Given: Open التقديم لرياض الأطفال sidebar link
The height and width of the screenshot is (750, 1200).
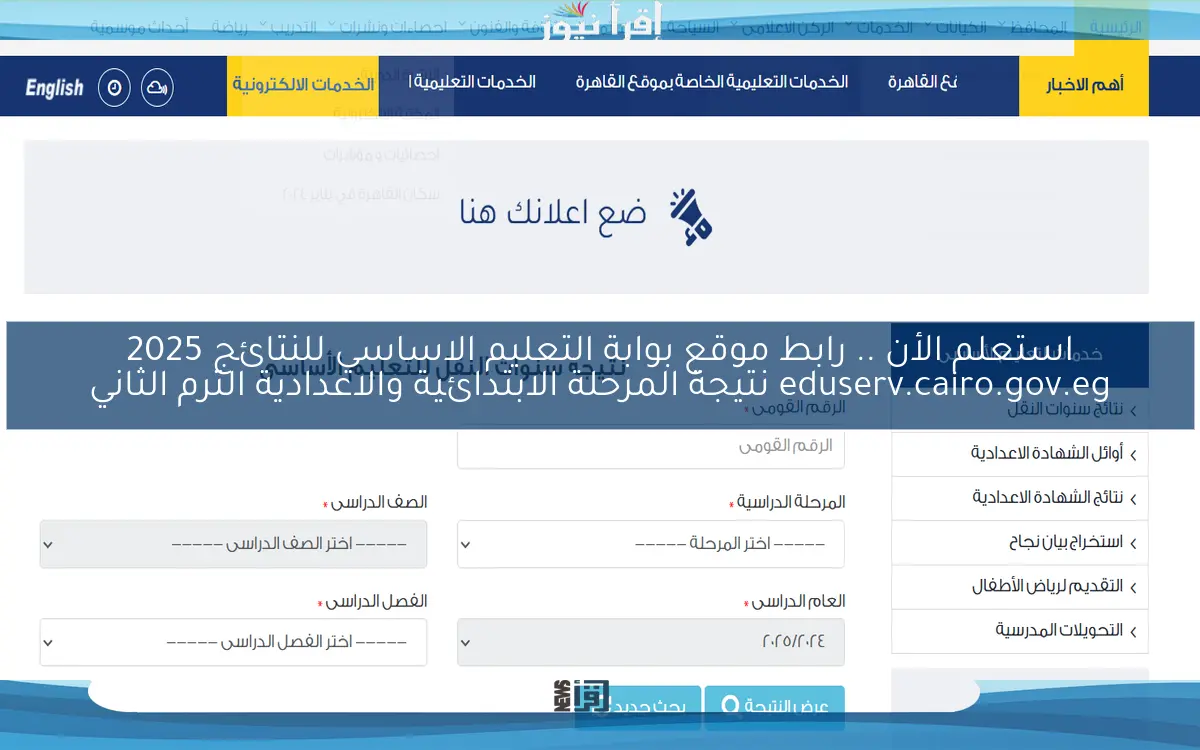Looking at the screenshot, I should pyautogui.click(x=1020, y=587).
